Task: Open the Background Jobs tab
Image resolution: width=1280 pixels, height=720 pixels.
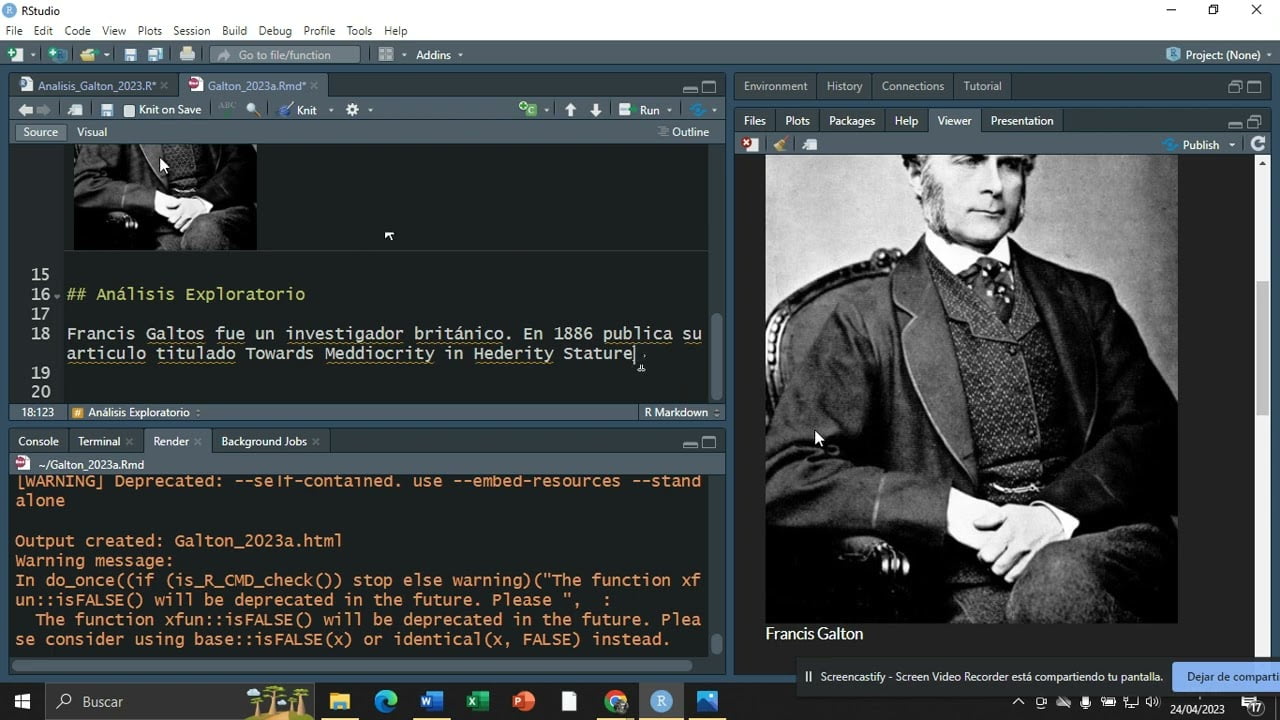Action: click(264, 441)
